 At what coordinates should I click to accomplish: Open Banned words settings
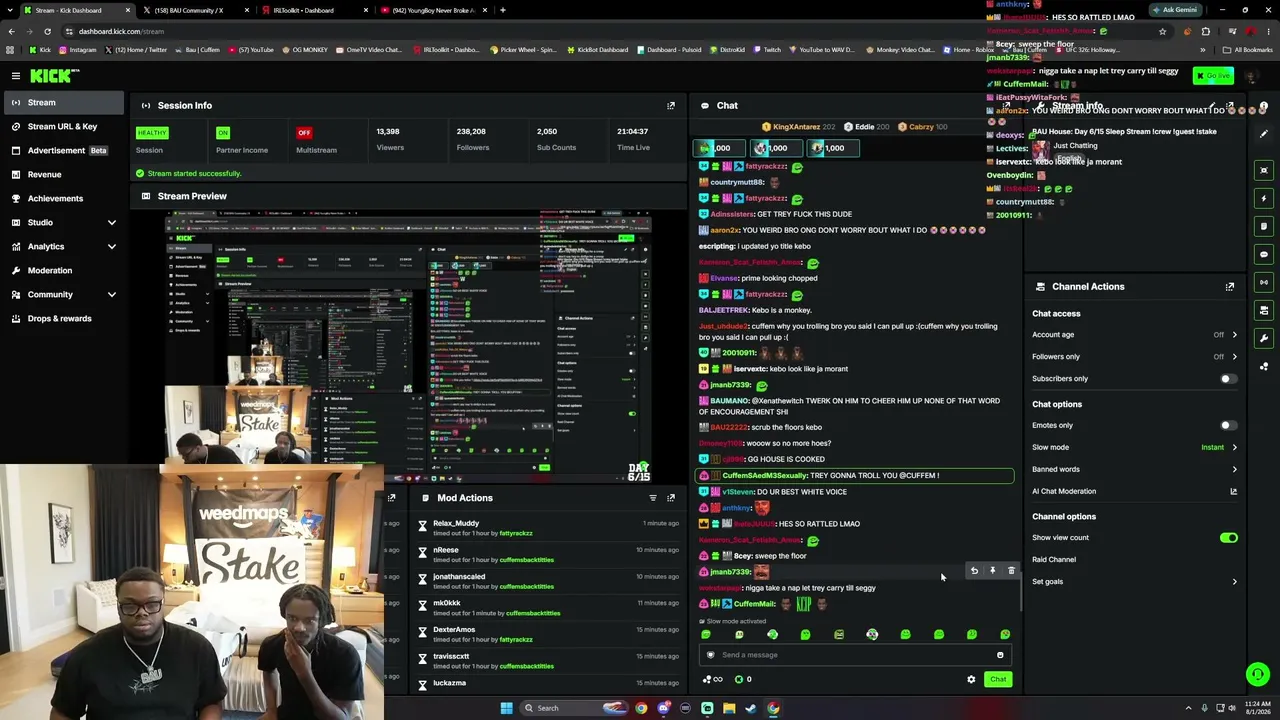tap(1134, 469)
